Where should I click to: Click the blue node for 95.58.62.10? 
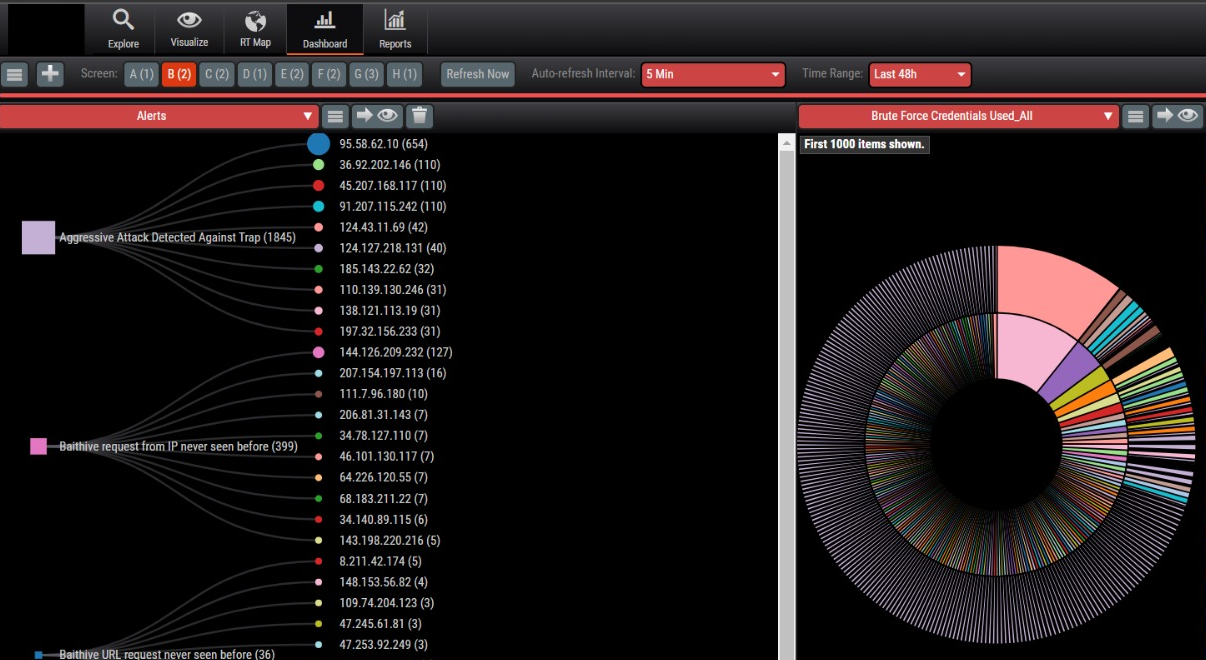pyautogui.click(x=318, y=144)
